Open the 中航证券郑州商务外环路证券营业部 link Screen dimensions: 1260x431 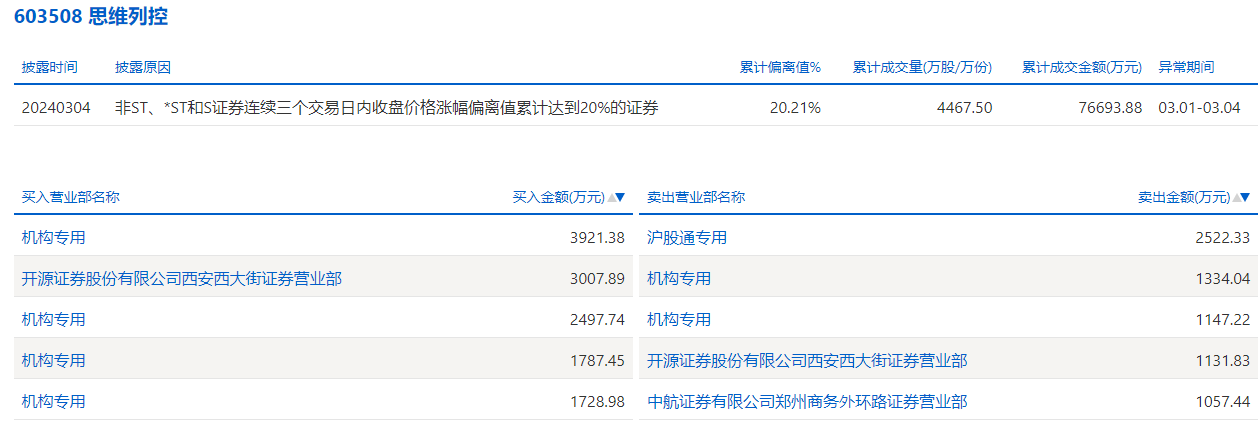point(807,401)
